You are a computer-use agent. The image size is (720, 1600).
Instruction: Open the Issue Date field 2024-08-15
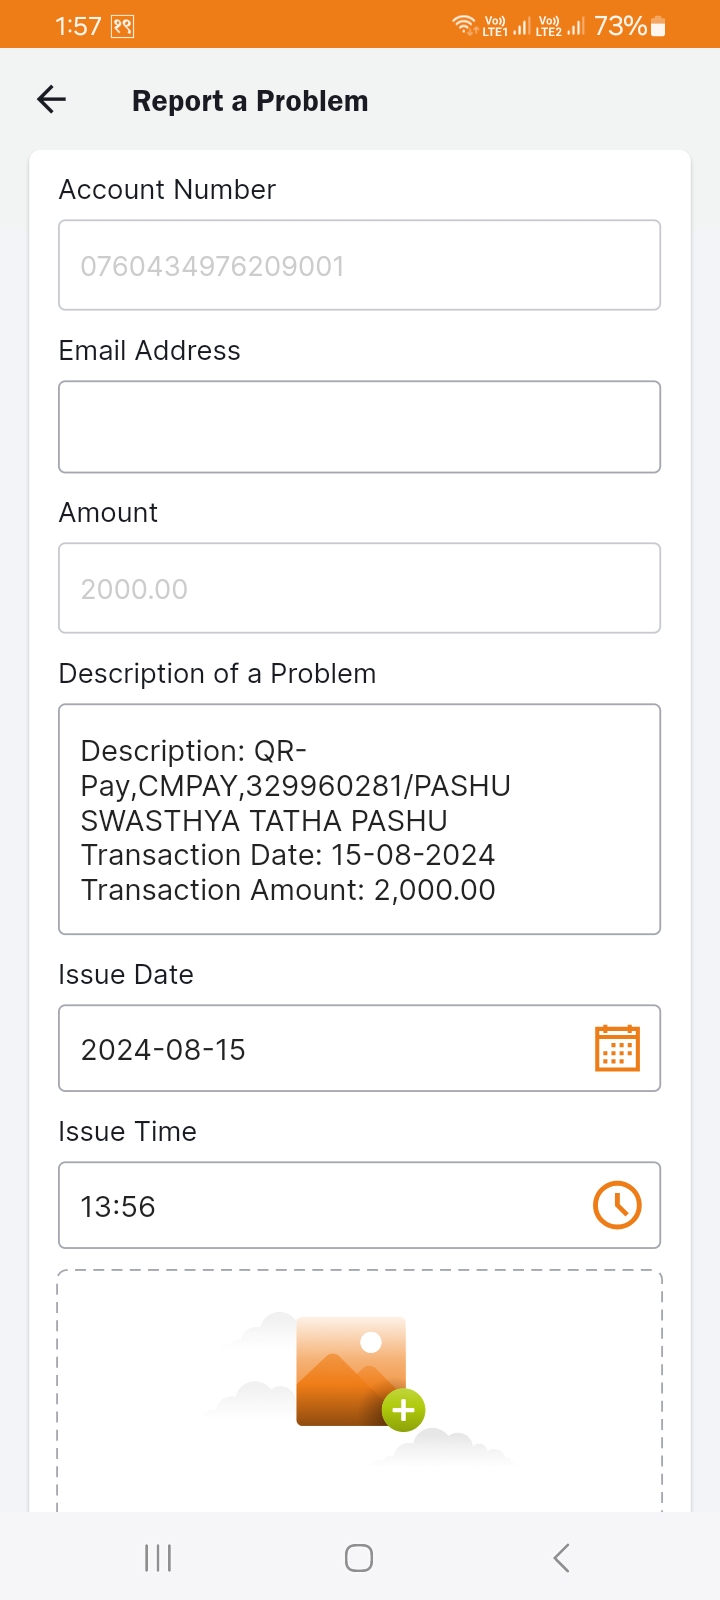(x=360, y=1048)
